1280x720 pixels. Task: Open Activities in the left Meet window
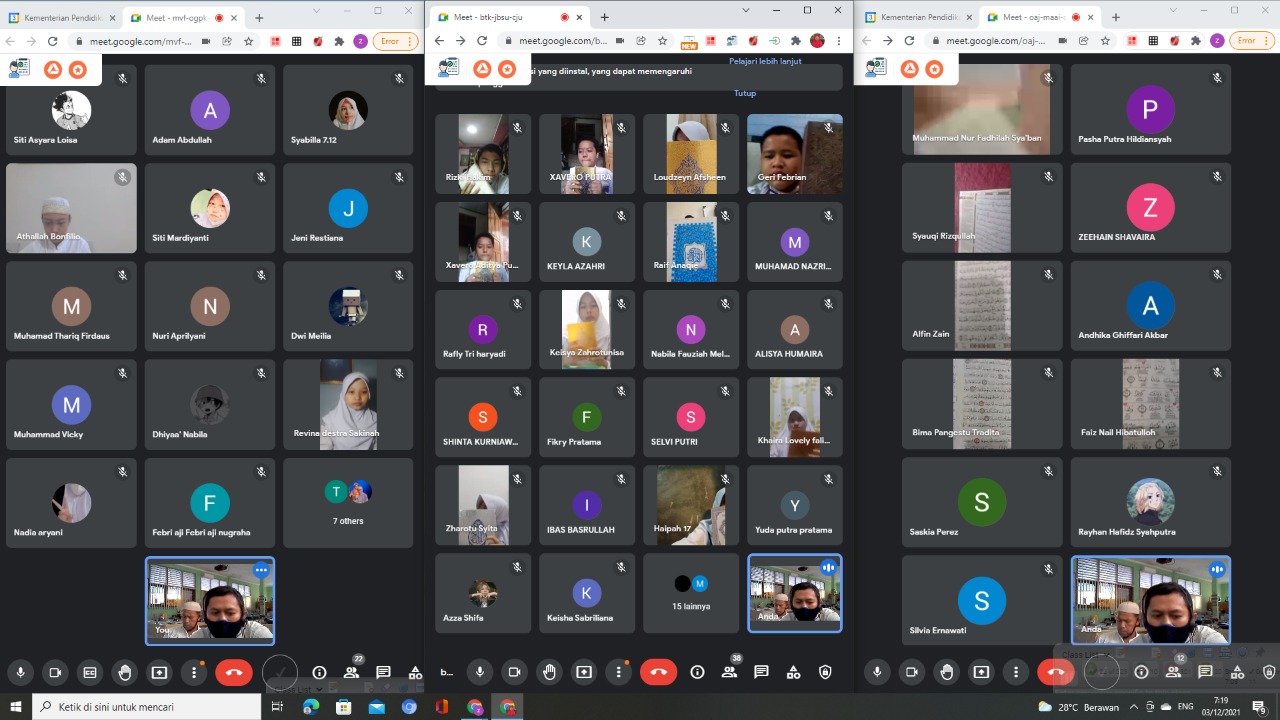click(x=415, y=673)
